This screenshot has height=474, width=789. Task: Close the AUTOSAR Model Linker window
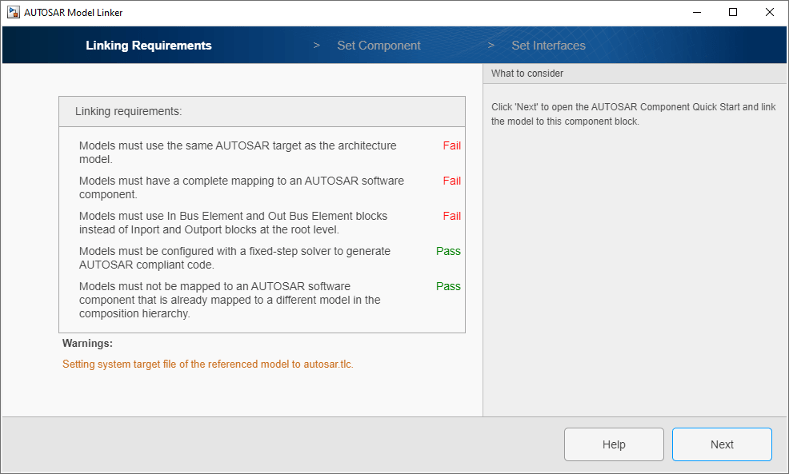pos(770,12)
